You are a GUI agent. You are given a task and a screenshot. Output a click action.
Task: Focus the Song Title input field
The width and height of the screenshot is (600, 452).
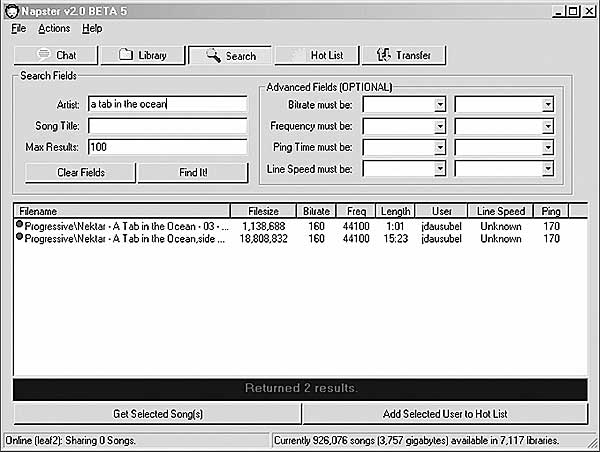(x=168, y=126)
